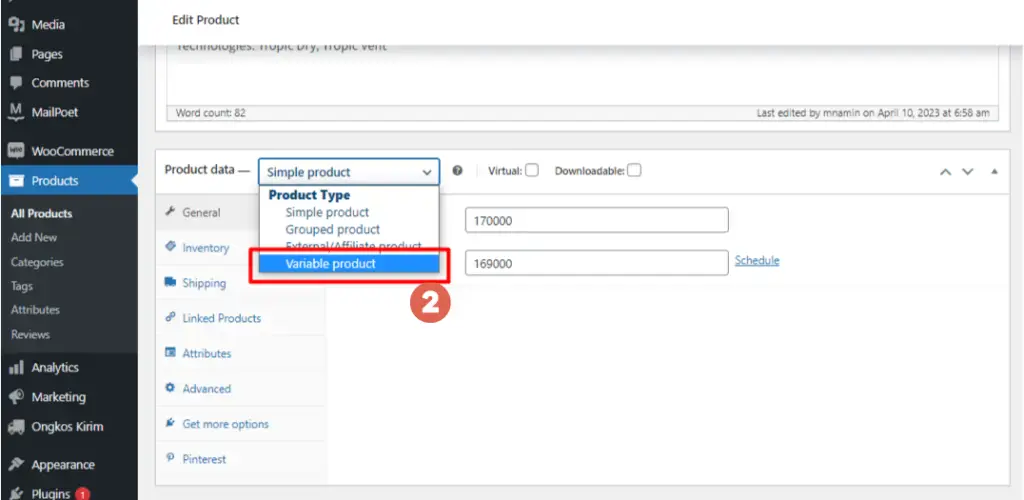This screenshot has height=500, width=1024.
Task: Open product Reviews submenu
Action: pyautogui.click(x=30, y=334)
